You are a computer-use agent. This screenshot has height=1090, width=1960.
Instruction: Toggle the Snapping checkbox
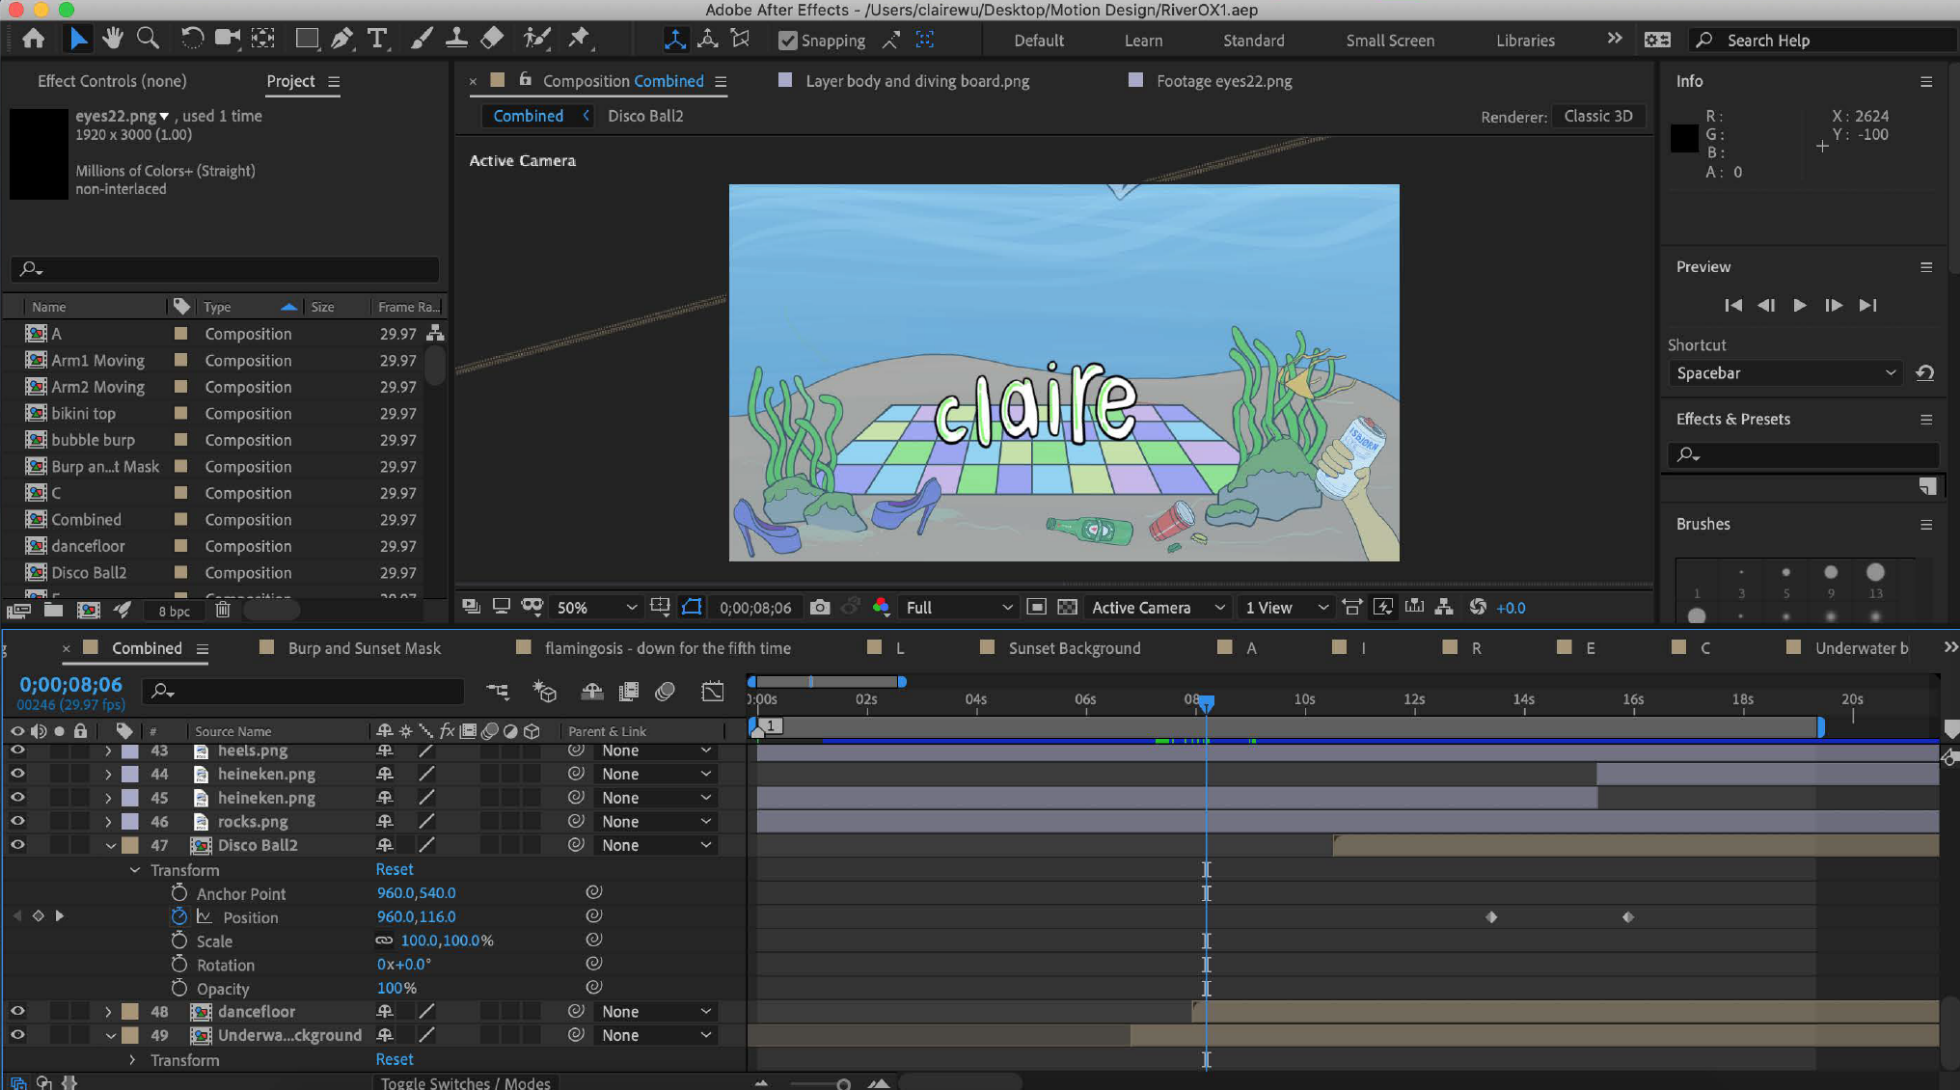point(788,40)
